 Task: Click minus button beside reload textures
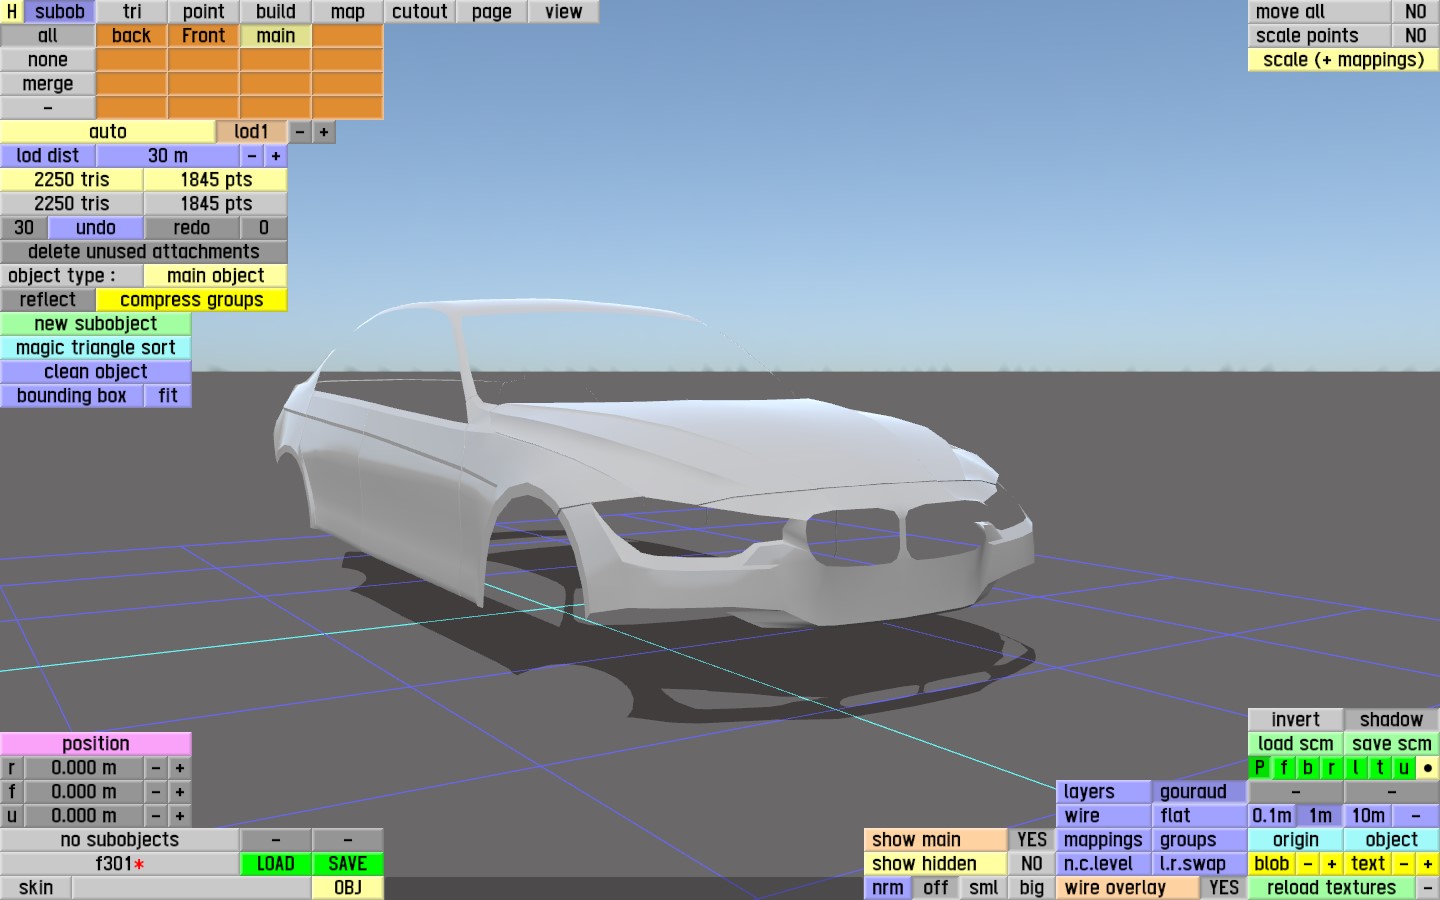coord(1428,888)
